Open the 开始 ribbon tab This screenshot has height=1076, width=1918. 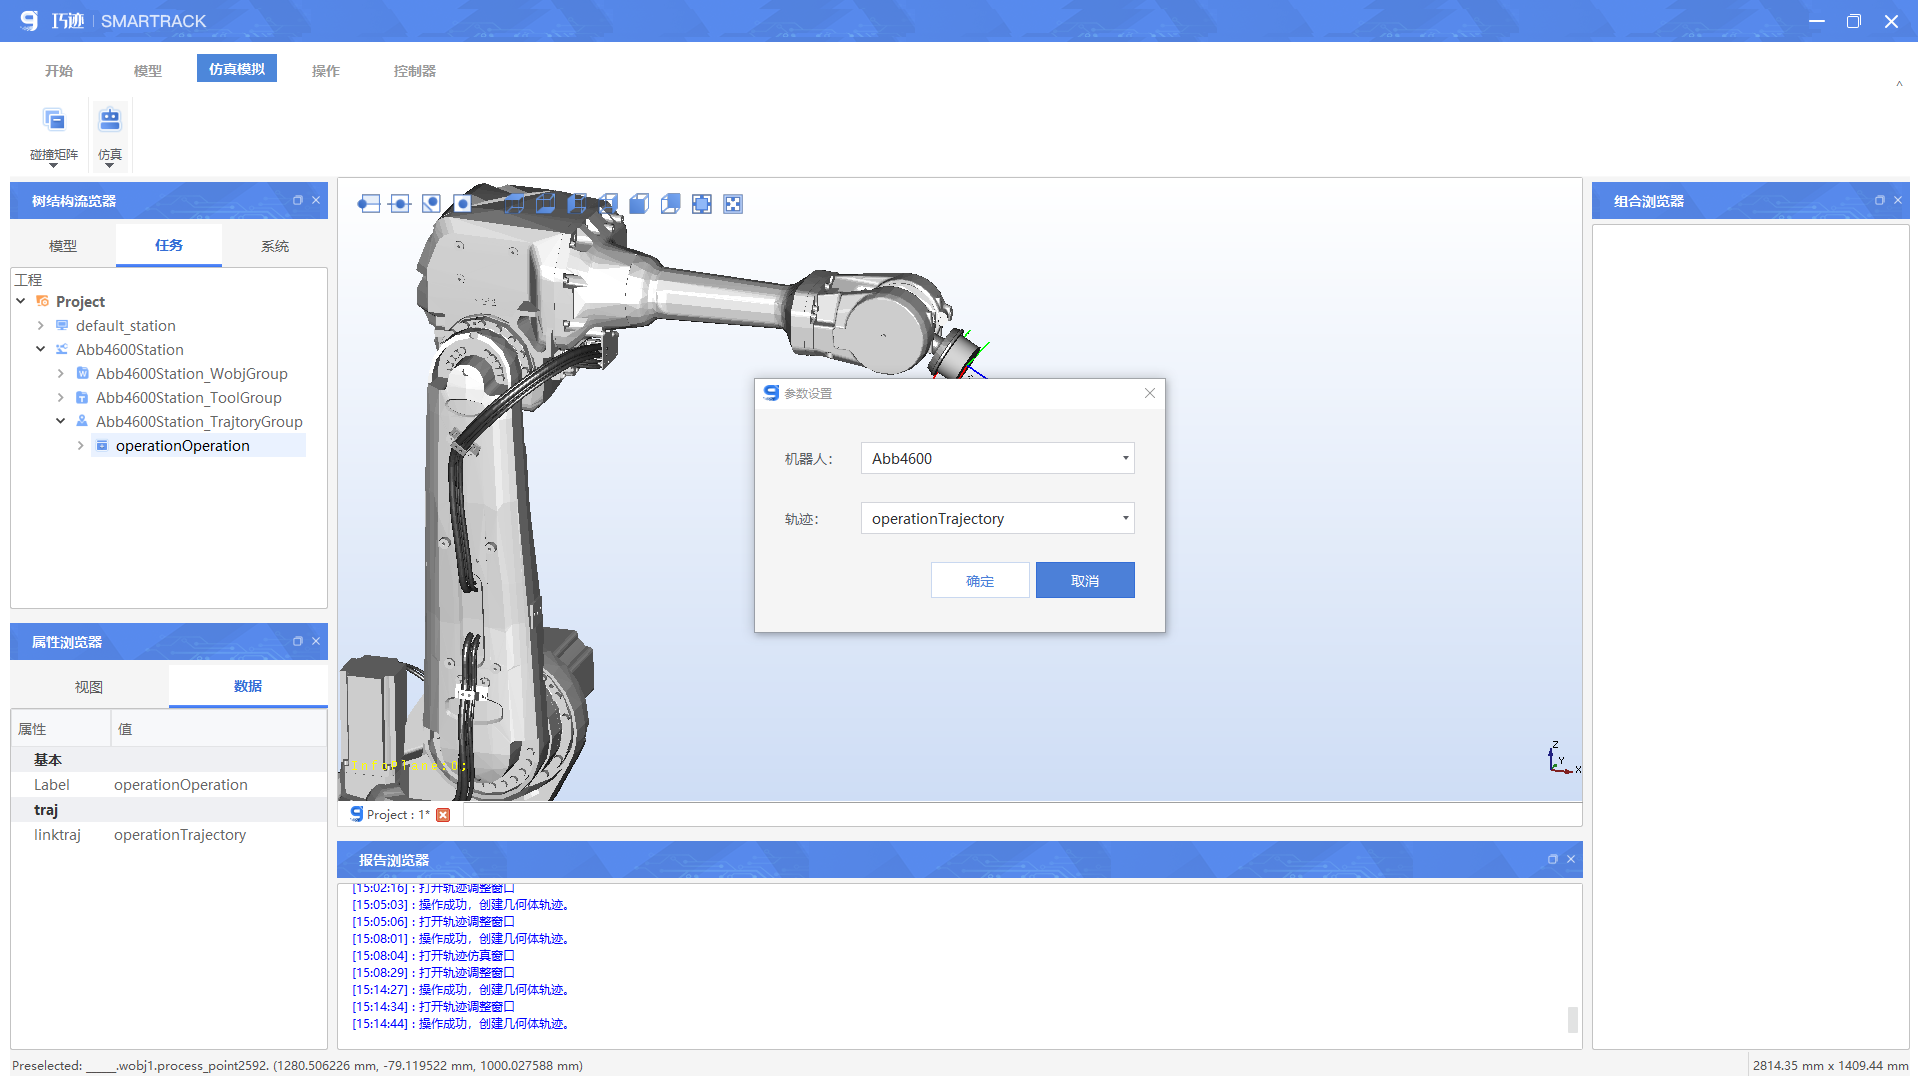tap(59, 71)
